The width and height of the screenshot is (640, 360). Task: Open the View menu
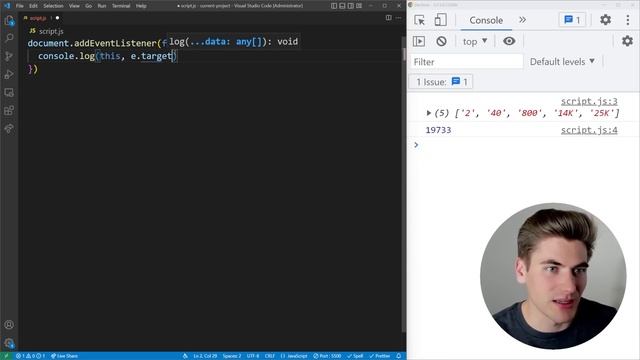pyautogui.click(x=74, y=6)
